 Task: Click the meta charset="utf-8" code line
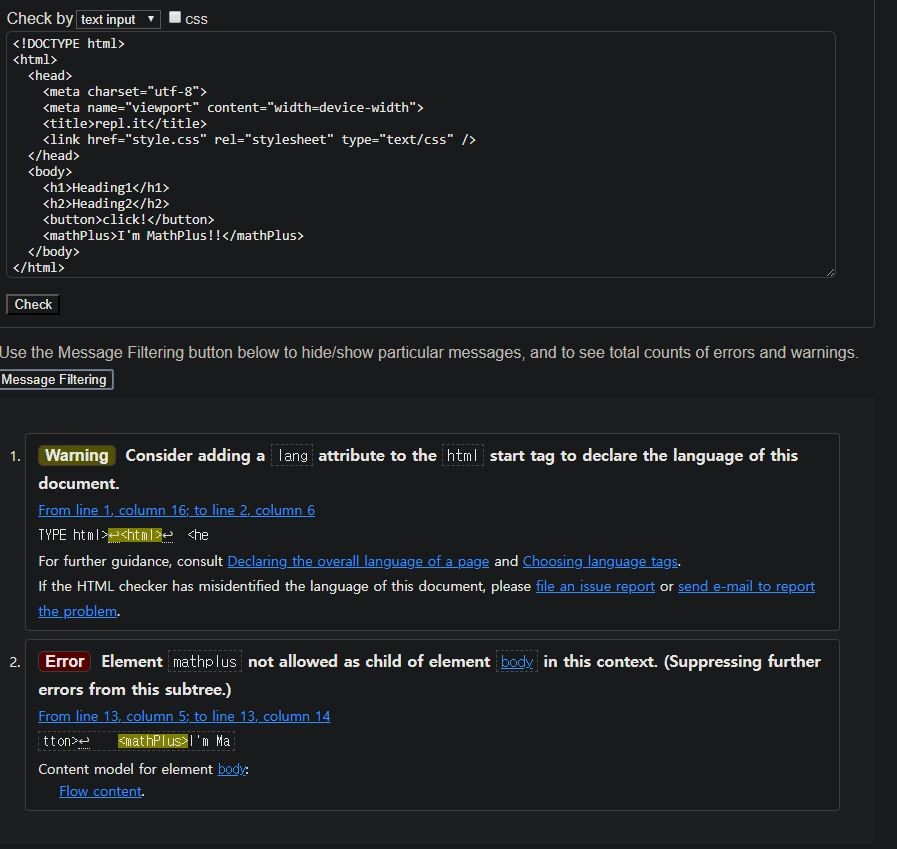tap(125, 92)
